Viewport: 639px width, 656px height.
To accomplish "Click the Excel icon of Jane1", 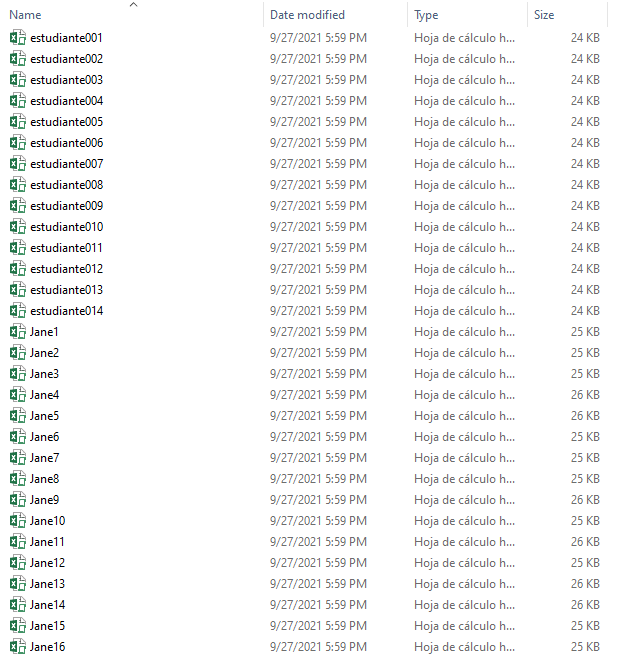I will (18, 332).
